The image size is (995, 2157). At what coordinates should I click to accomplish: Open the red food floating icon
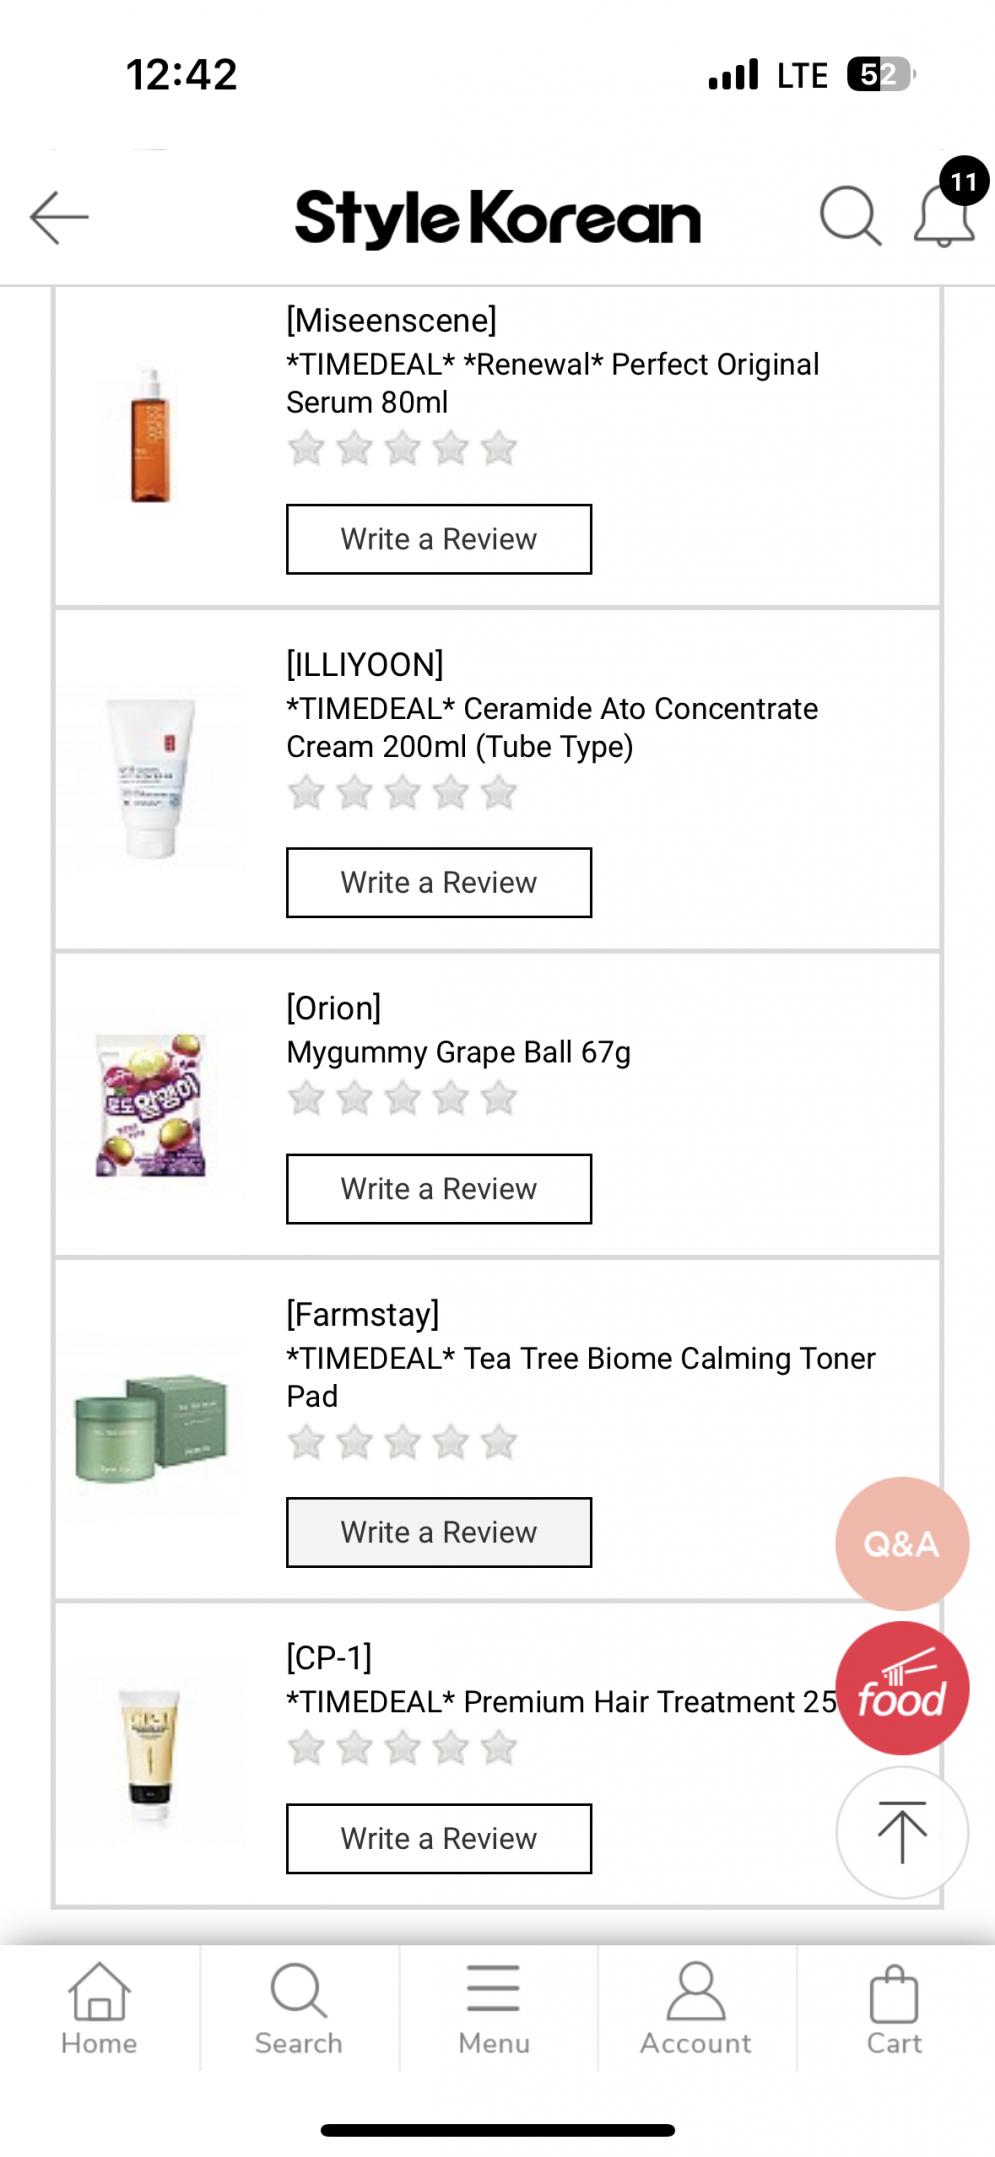click(x=901, y=1688)
